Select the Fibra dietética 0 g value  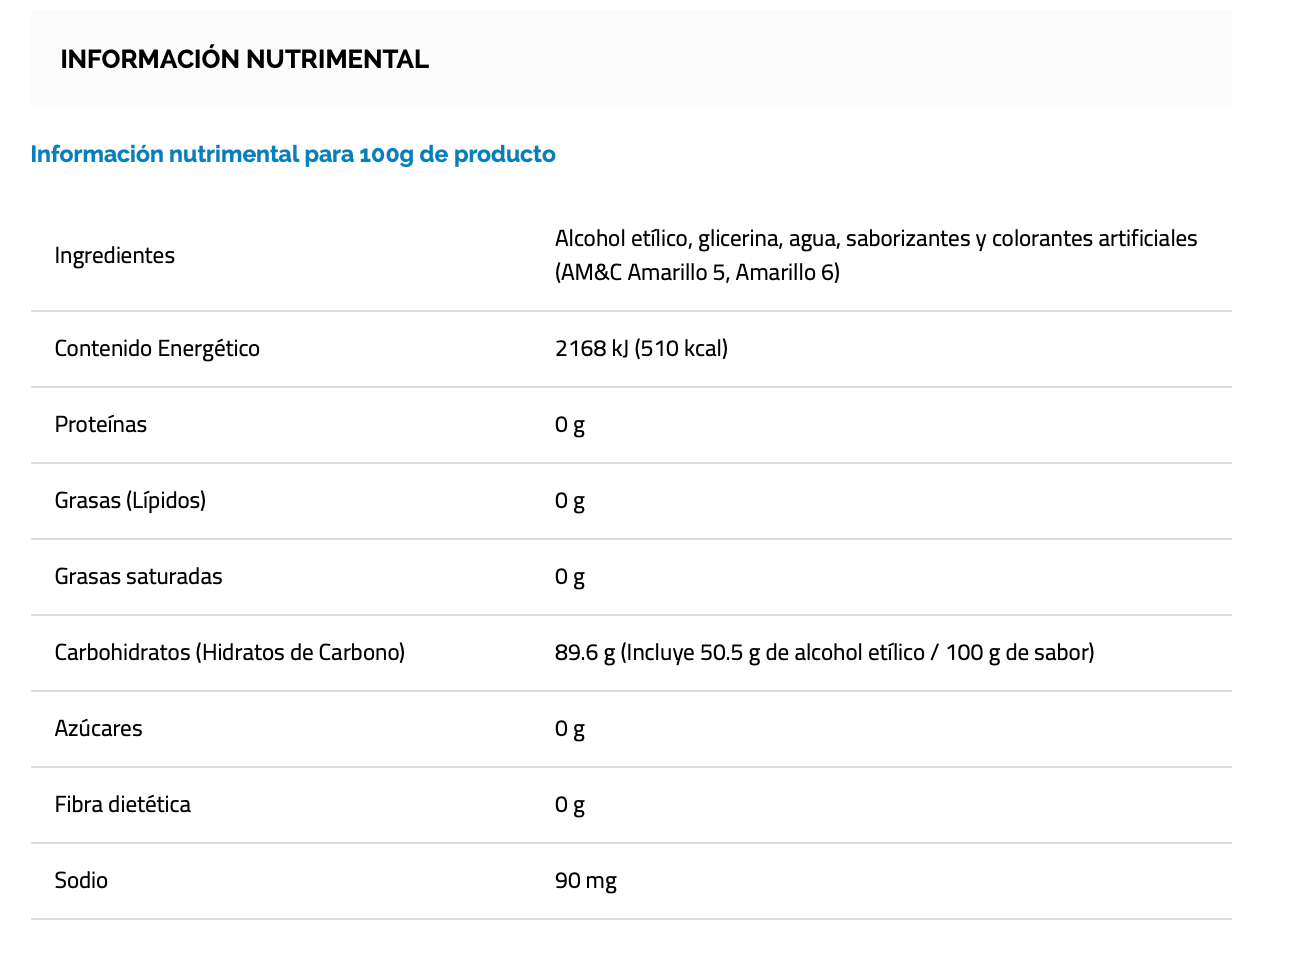(570, 805)
